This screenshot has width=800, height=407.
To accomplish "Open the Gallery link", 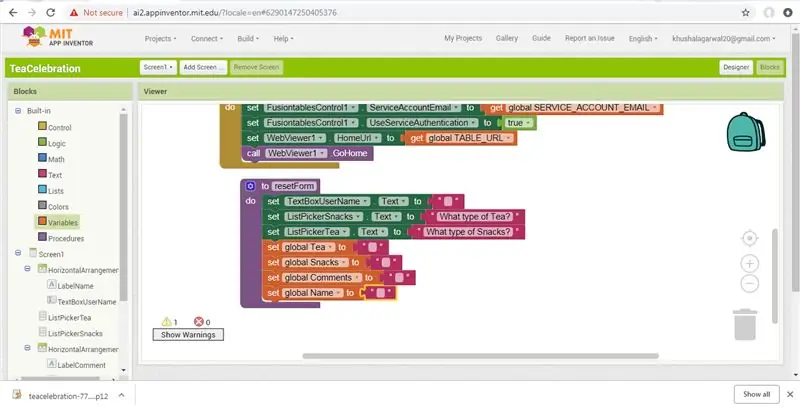I will pyautogui.click(x=507, y=38).
